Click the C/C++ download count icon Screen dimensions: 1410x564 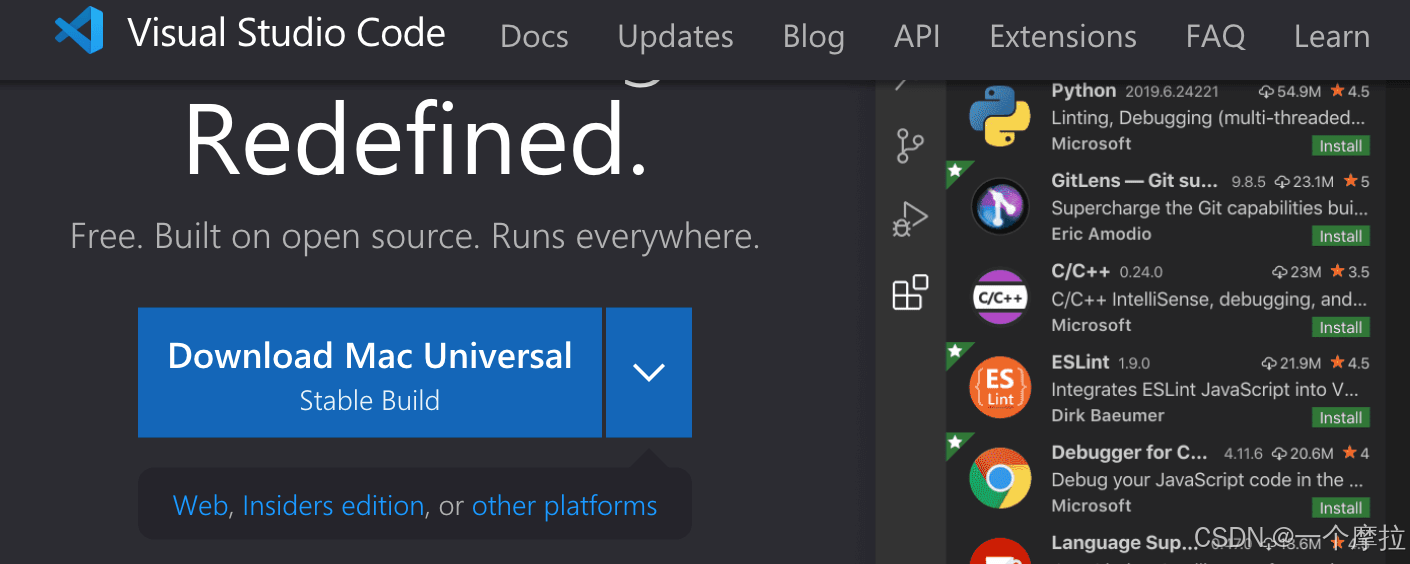coord(1279,272)
